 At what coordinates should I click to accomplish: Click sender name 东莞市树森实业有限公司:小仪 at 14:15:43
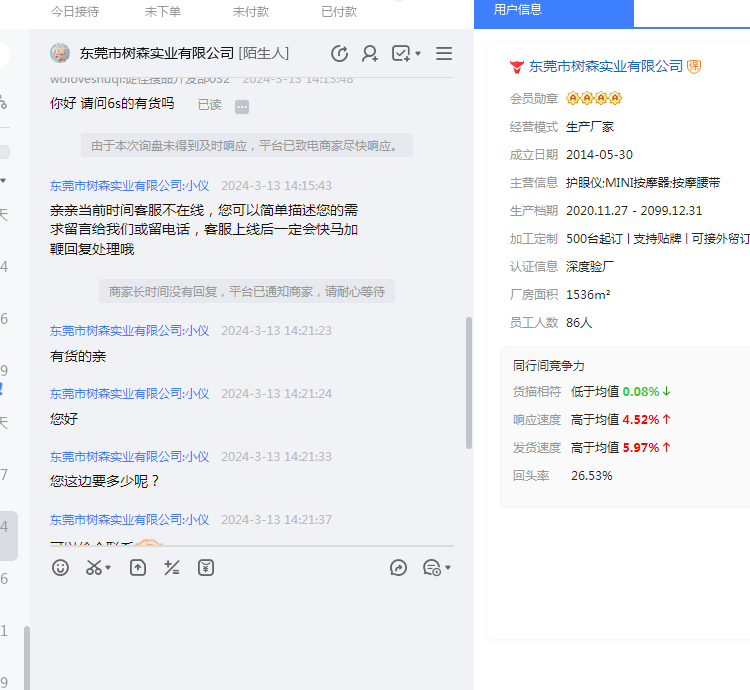pyautogui.click(x=130, y=186)
